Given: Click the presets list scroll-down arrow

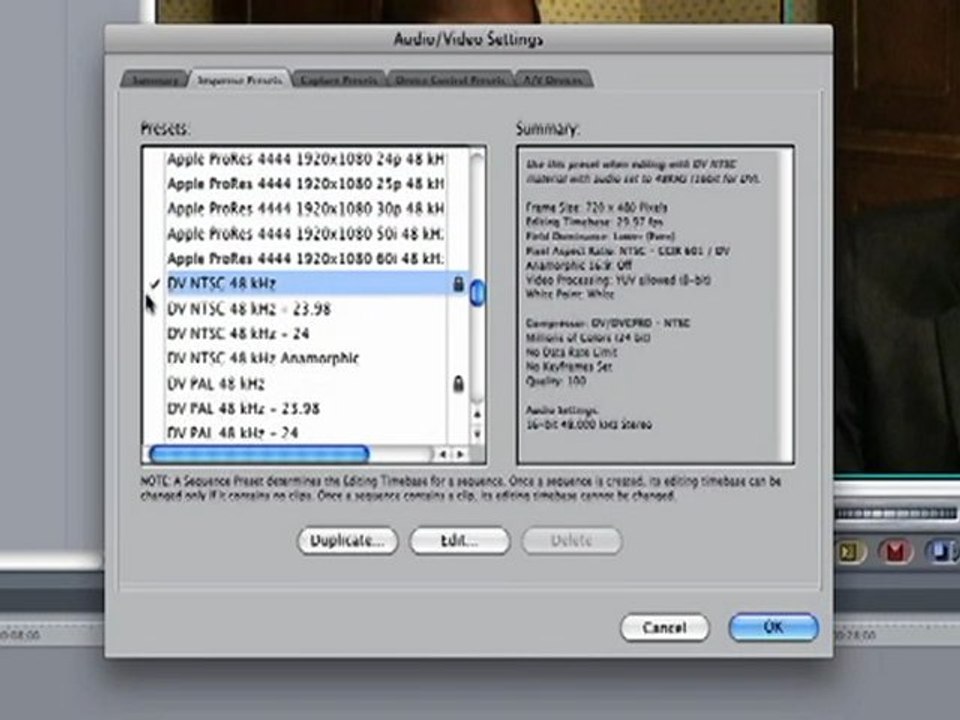Looking at the screenshot, I should coord(477,433).
